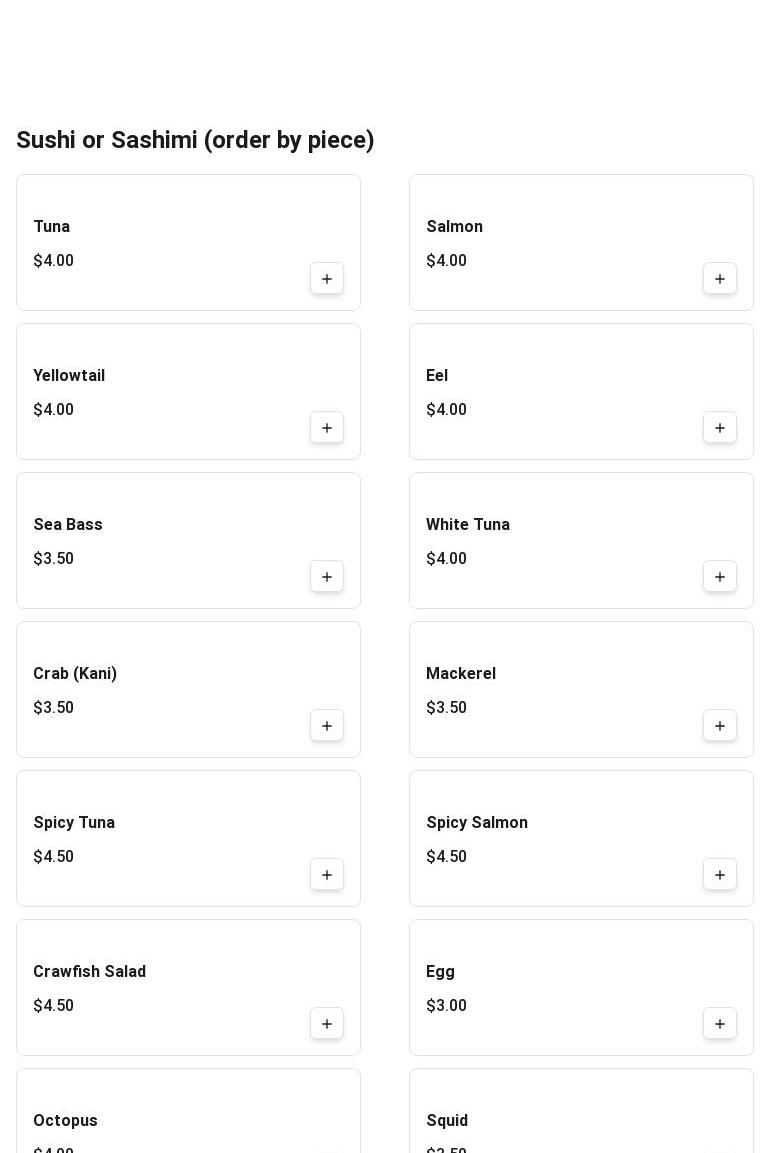Screen dimensions: 770x1153
Task: Add Spicy Tuna to cart
Action: 327,875
